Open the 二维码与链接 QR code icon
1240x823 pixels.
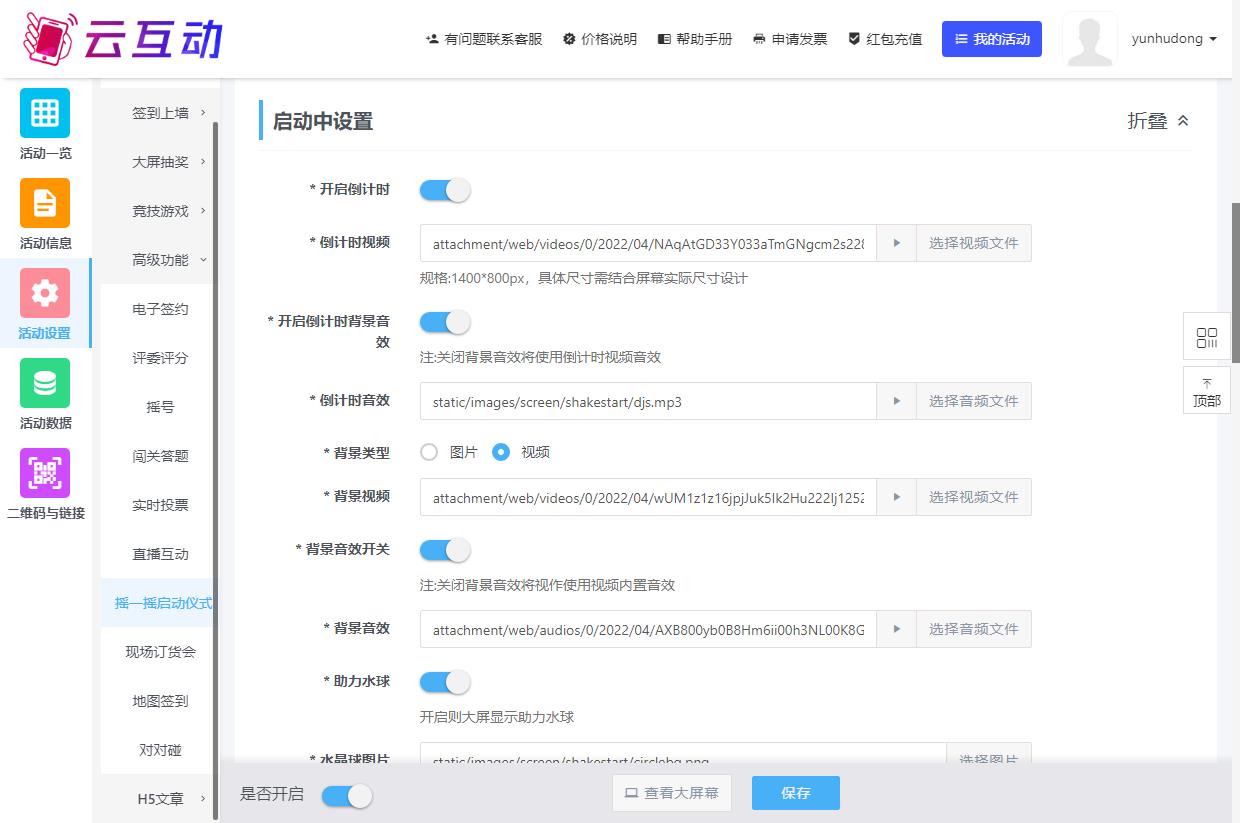[x=45, y=473]
